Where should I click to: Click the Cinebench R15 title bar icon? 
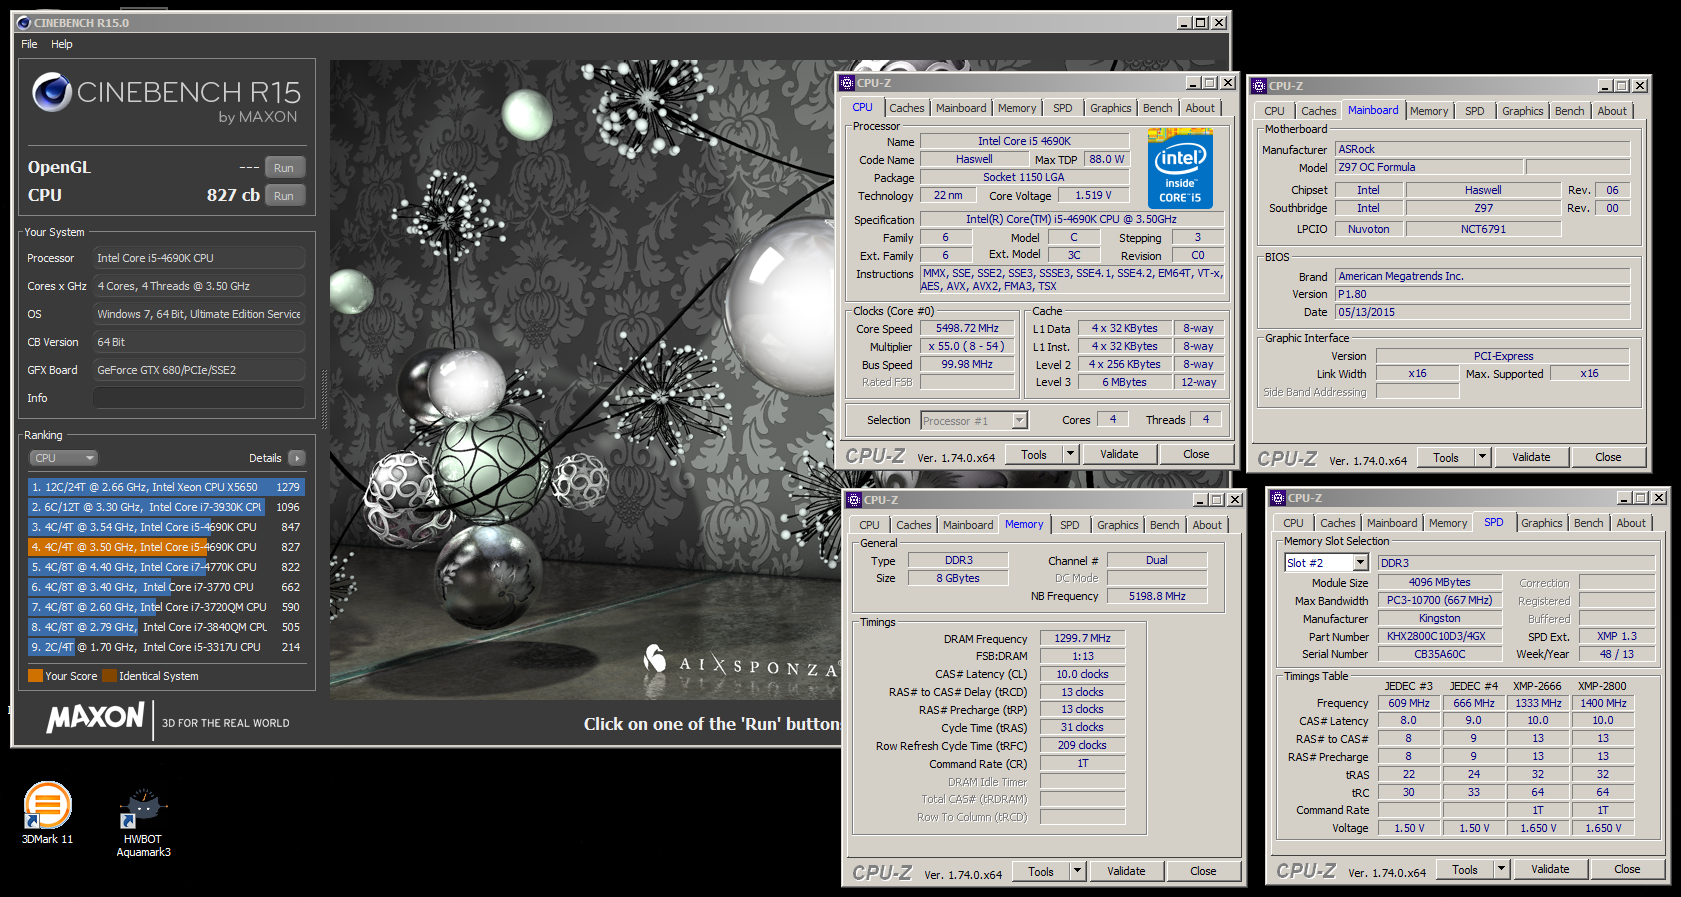coord(24,22)
